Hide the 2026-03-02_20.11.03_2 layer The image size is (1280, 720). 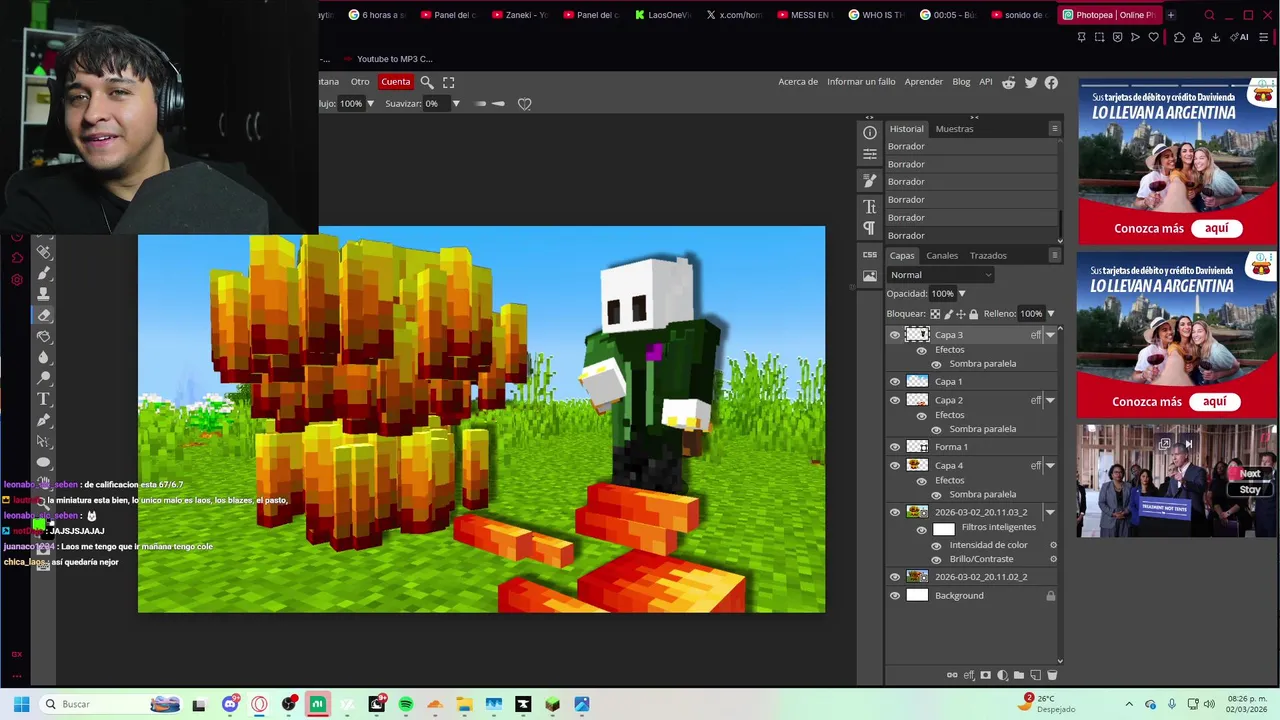click(x=895, y=512)
